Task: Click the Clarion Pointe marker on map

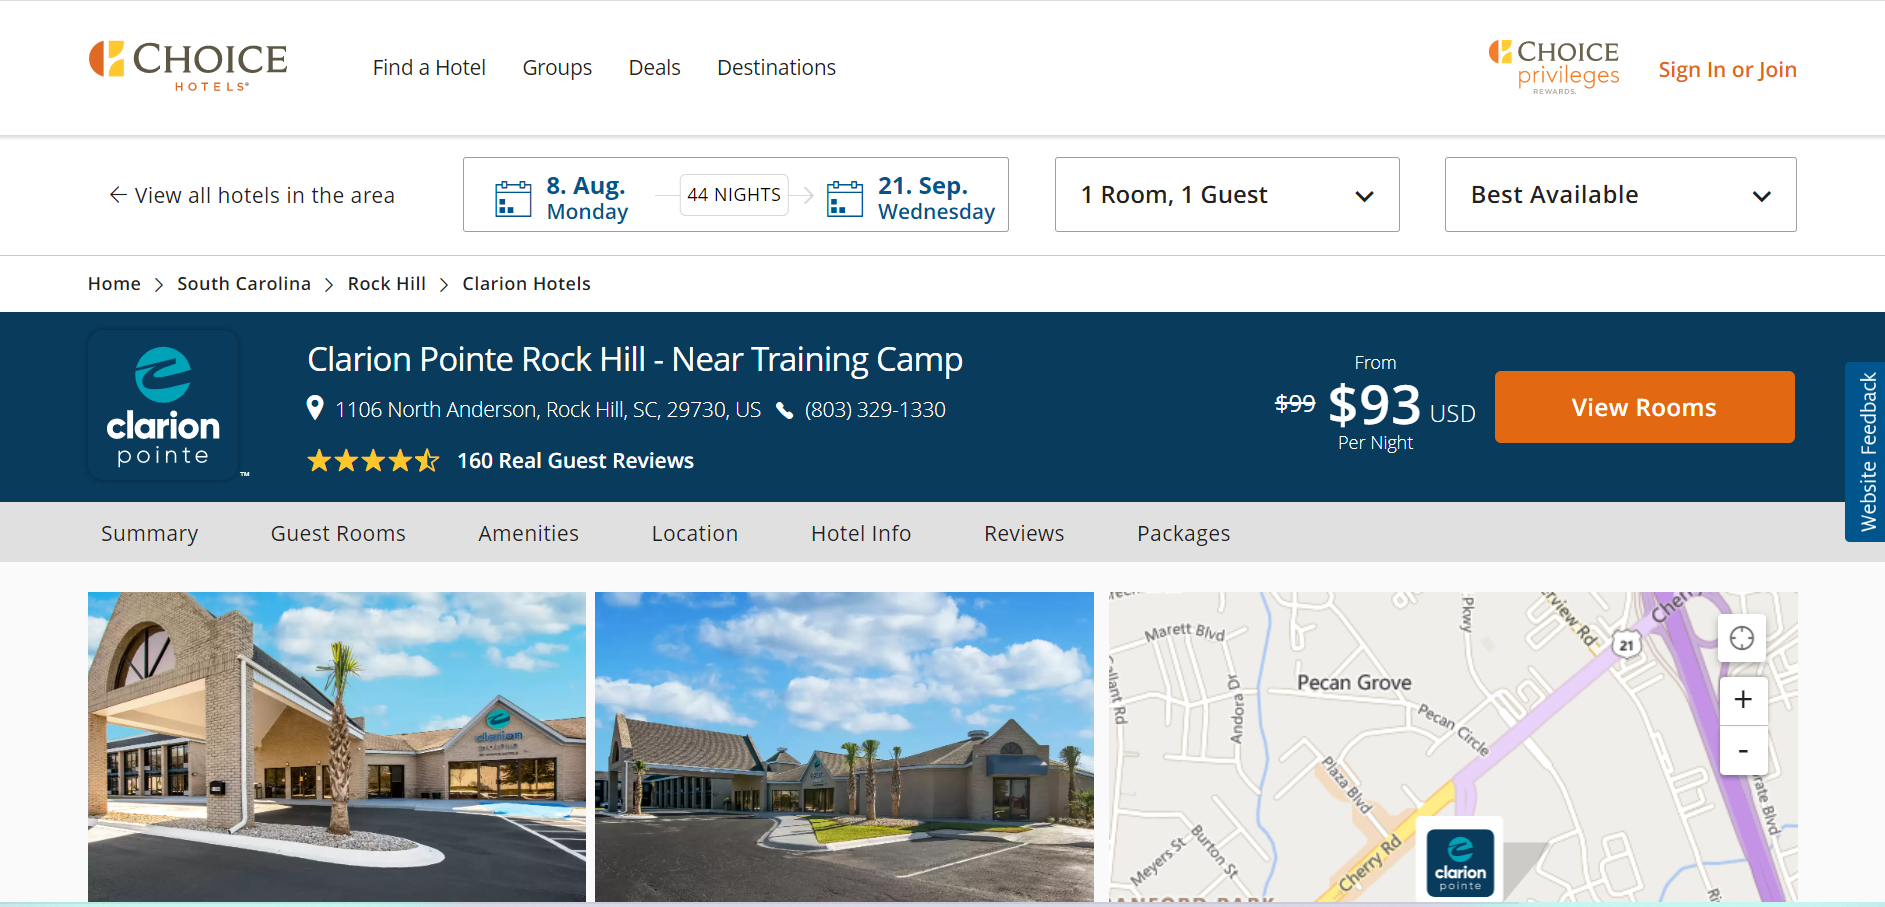Action: [1459, 862]
